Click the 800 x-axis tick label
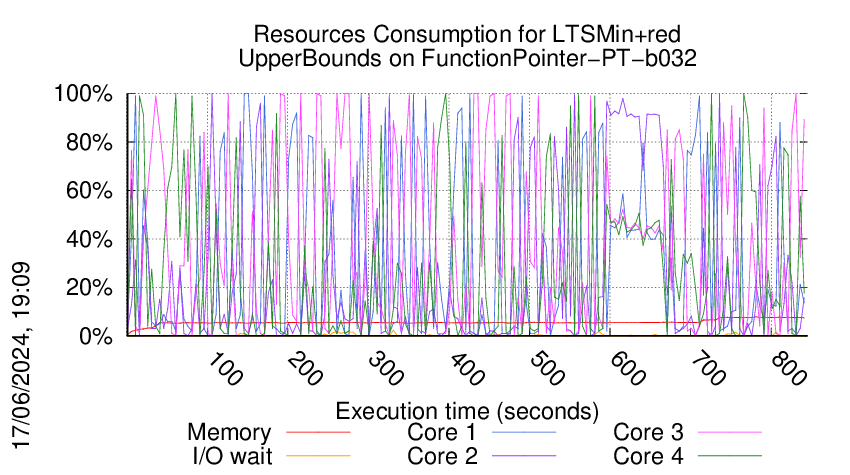 pyautogui.click(x=789, y=369)
